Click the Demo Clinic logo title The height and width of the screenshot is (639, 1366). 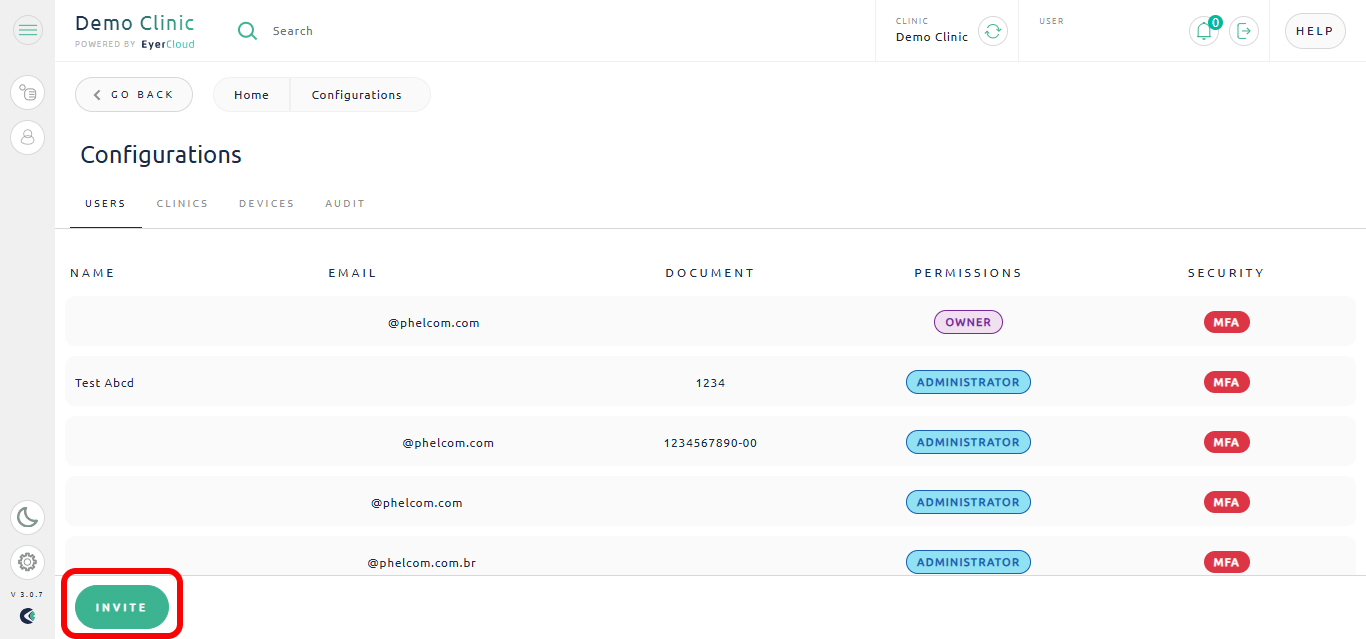(x=135, y=23)
